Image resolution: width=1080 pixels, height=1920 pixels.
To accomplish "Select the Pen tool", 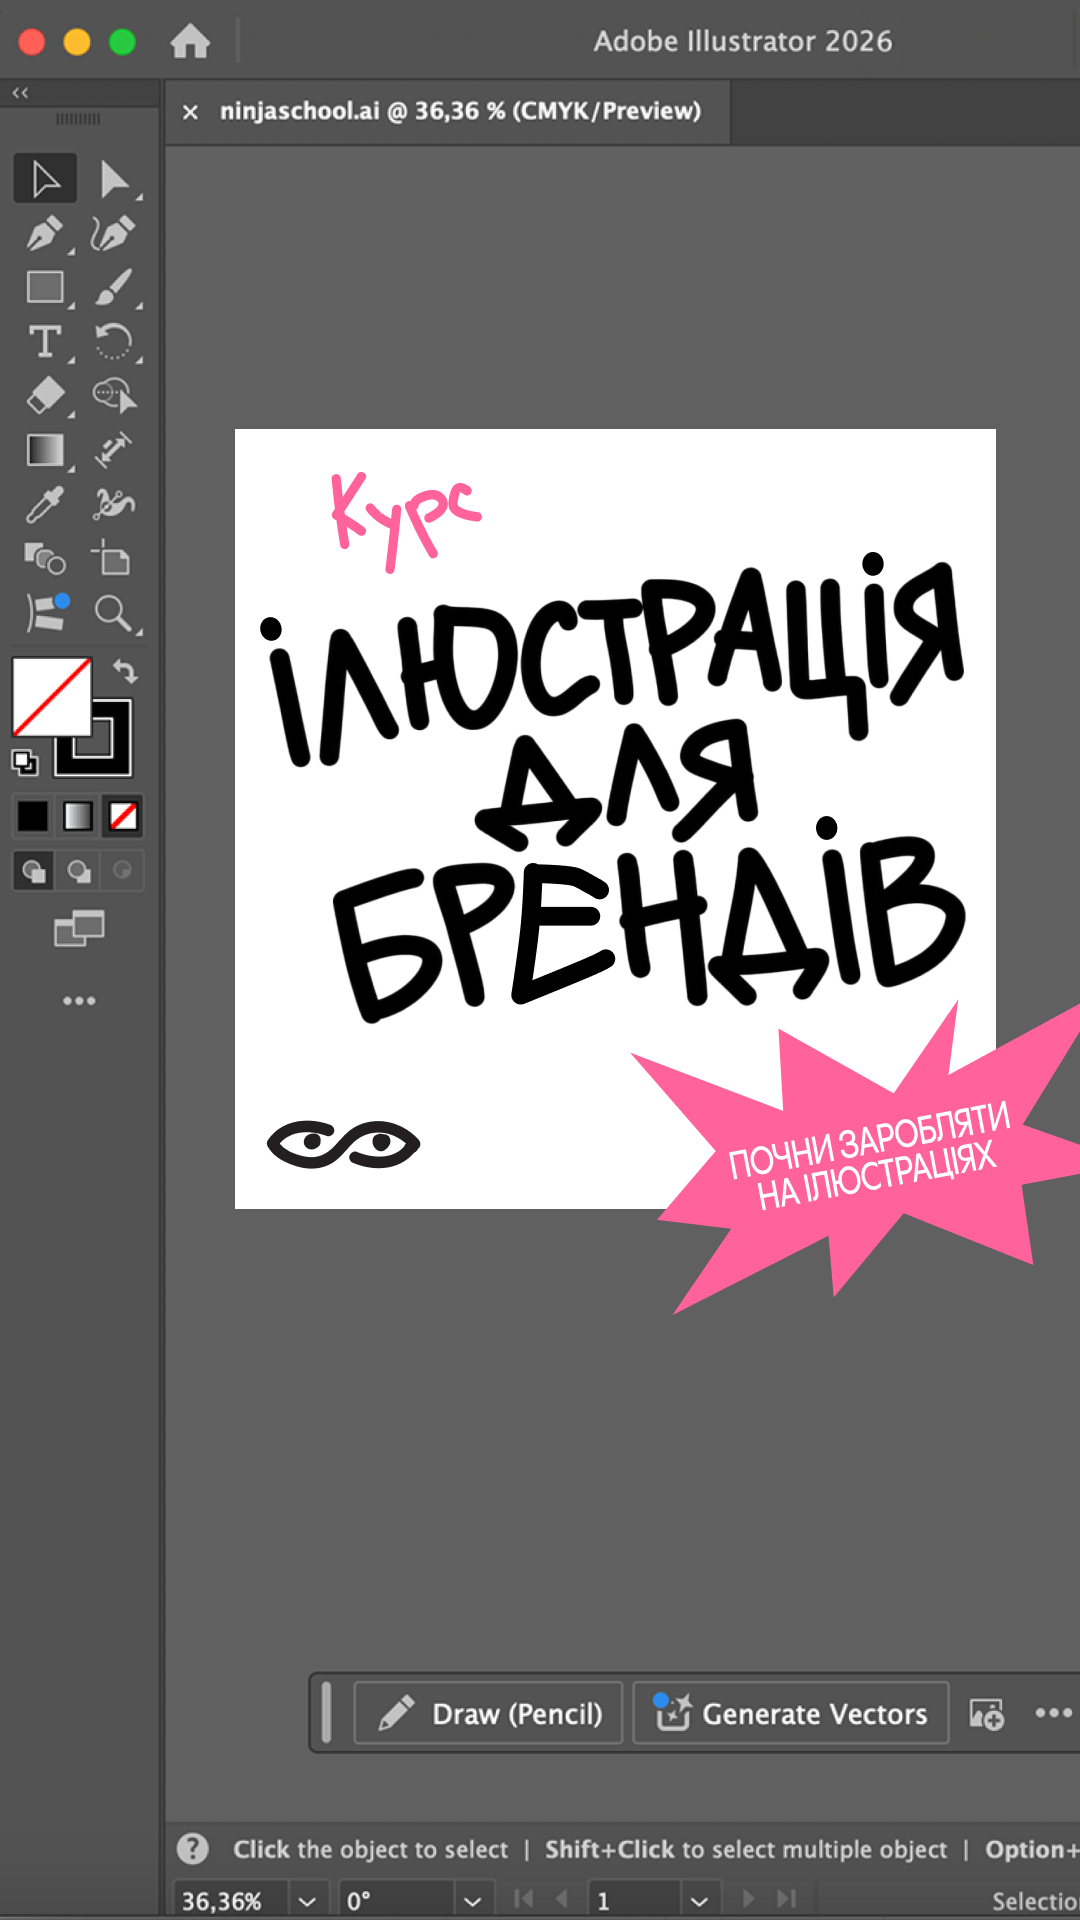I will pyautogui.click(x=45, y=234).
